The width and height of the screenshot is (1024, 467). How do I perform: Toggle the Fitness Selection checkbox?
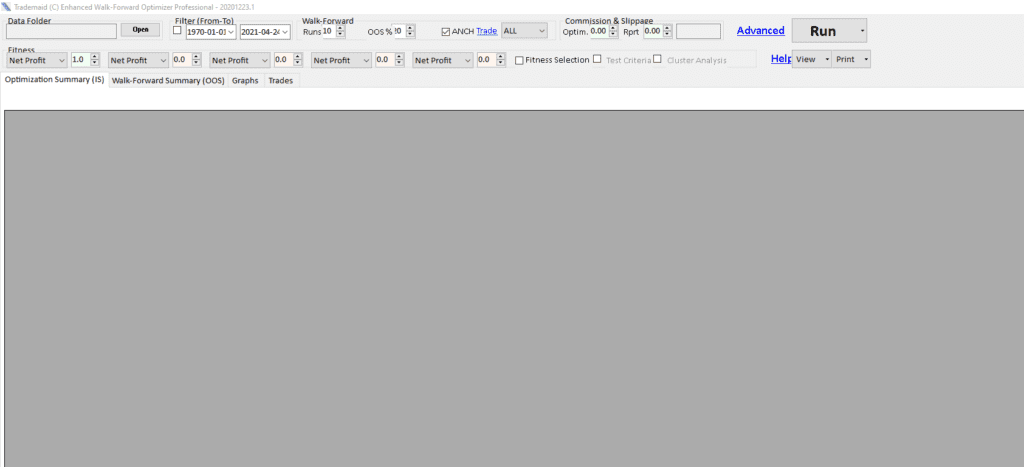pyautogui.click(x=519, y=60)
